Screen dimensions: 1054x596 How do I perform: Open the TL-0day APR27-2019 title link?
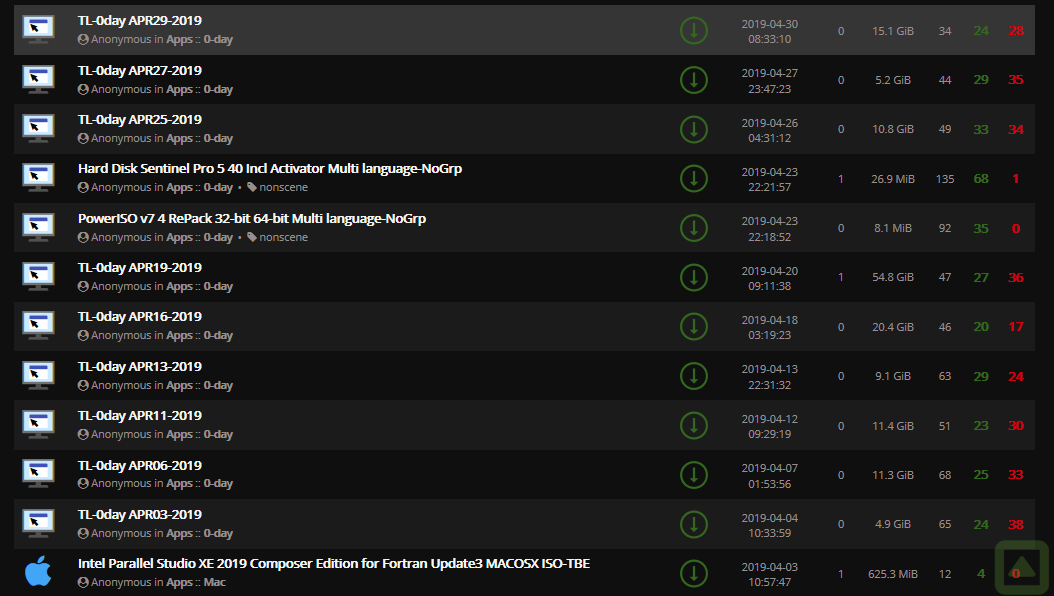coord(140,71)
